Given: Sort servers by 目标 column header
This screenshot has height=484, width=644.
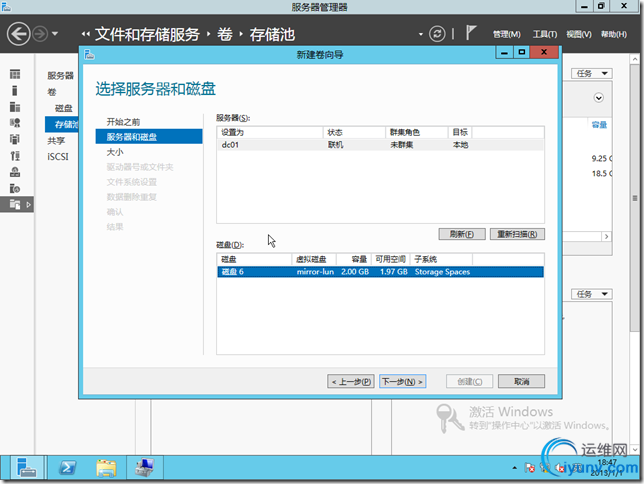Looking at the screenshot, I should [460, 132].
